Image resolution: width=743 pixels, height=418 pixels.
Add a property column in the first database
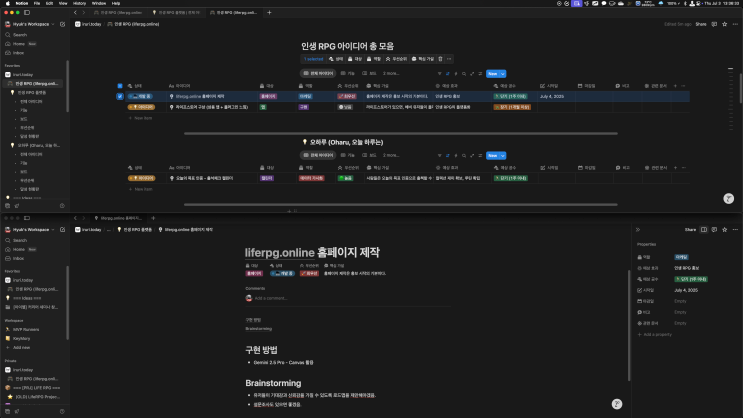tap(675, 86)
